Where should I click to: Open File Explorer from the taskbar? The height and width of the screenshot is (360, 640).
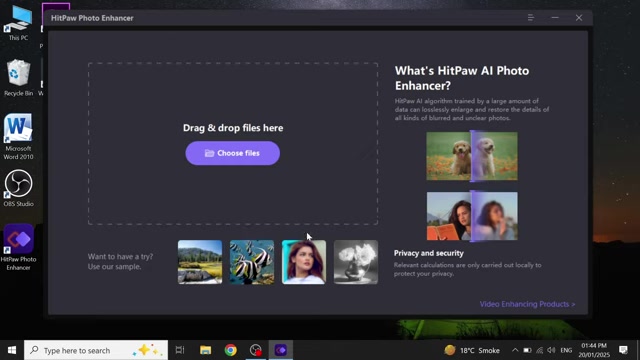pos(205,350)
